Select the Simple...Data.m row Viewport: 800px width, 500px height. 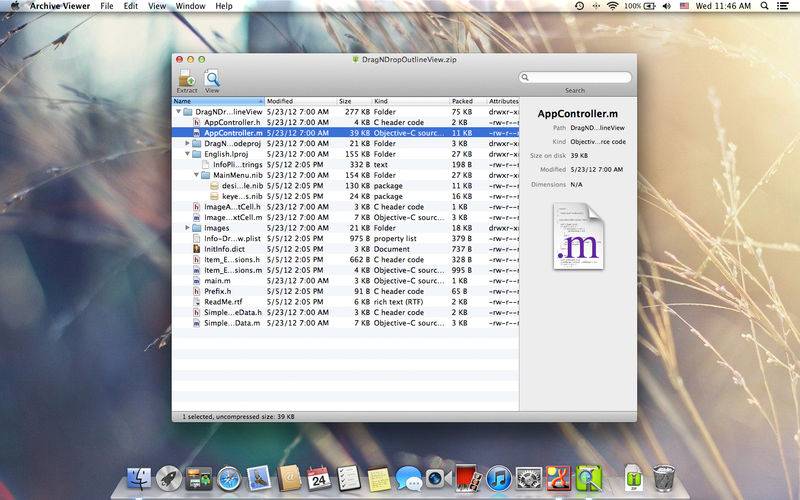(x=345, y=323)
